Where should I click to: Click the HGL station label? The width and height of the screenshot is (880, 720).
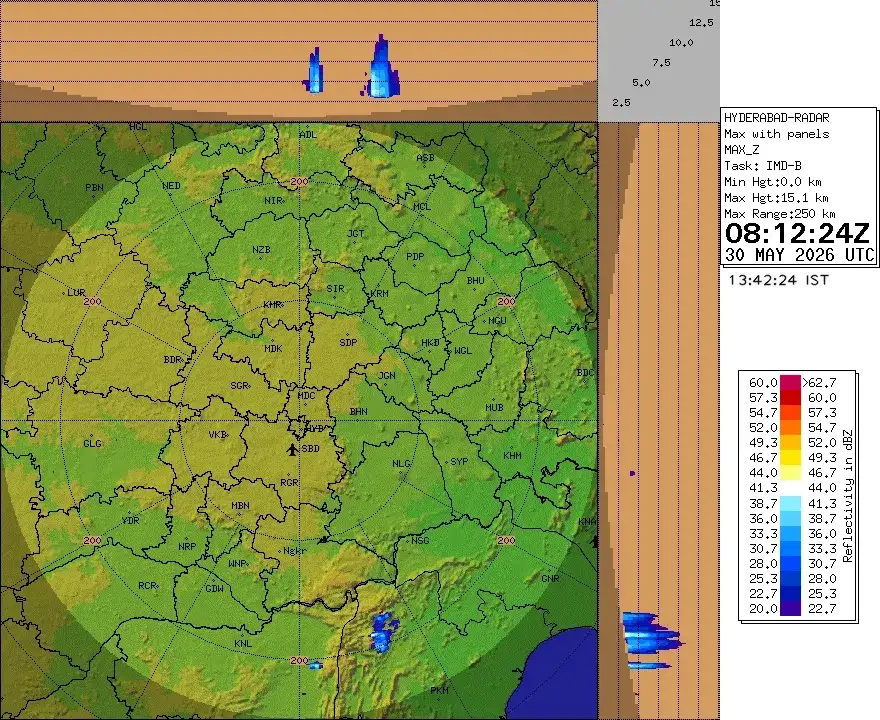[x=138, y=127]
